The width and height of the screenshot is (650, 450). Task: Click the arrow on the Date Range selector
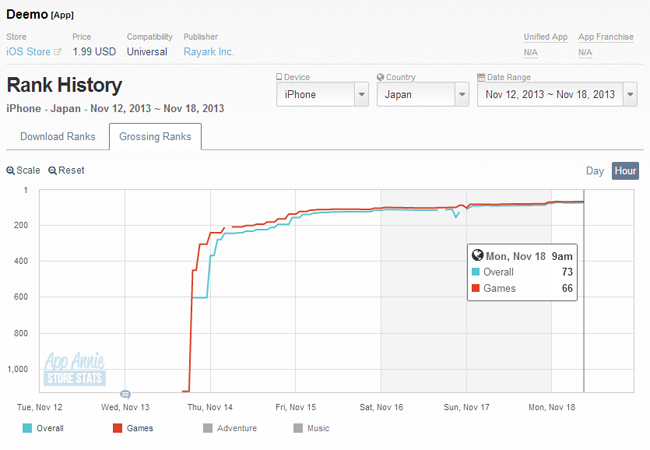tap(630, 94)
